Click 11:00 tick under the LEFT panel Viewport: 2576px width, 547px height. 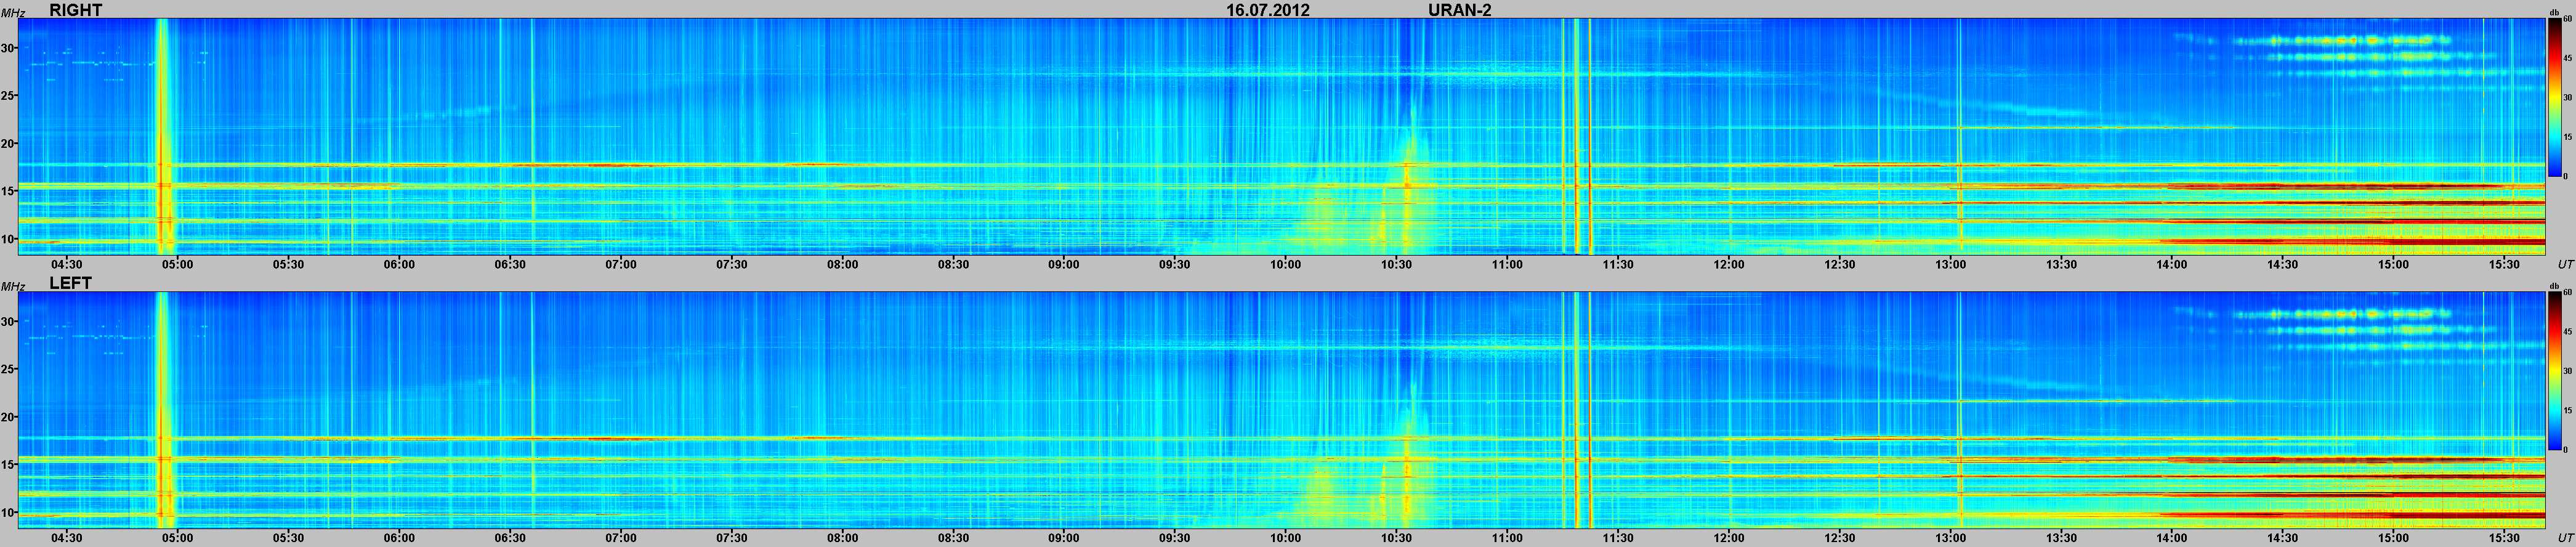pyautogui.click(x=1508, y=537)
